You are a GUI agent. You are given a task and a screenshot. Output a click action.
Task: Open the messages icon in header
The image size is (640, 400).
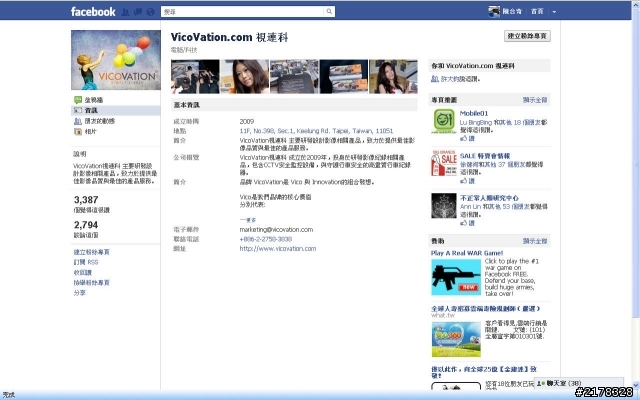point(138,12)
